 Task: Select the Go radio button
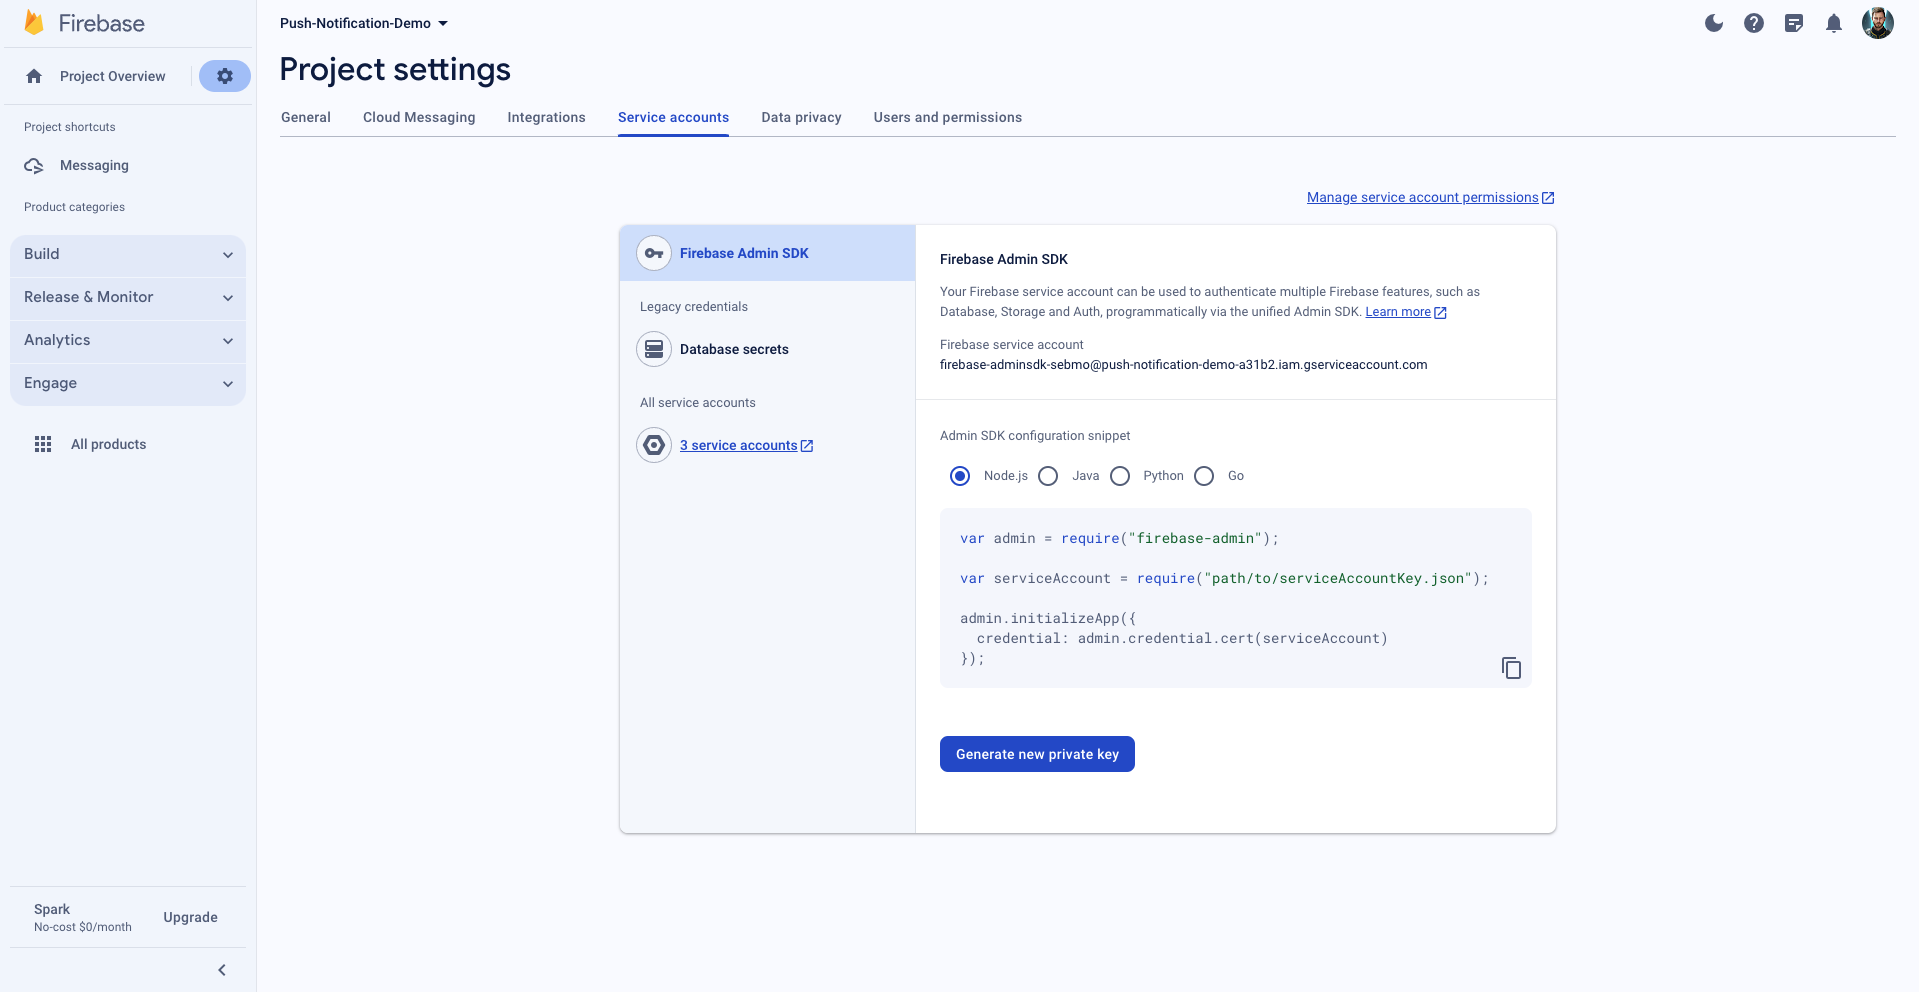coord(1204,476)
